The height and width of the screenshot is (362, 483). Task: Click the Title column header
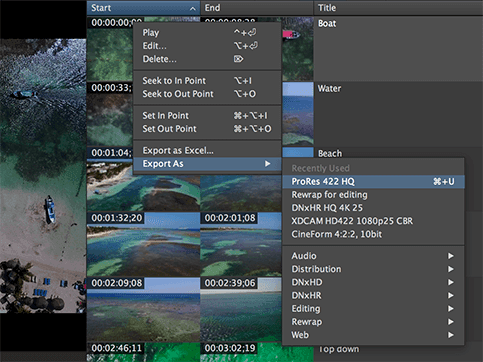click(x=398, y=8)
